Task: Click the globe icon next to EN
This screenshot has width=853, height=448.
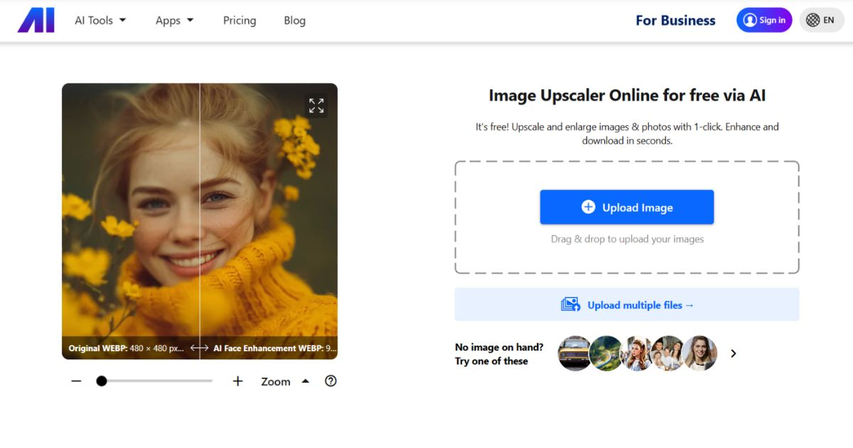Action: click(812, 20)
